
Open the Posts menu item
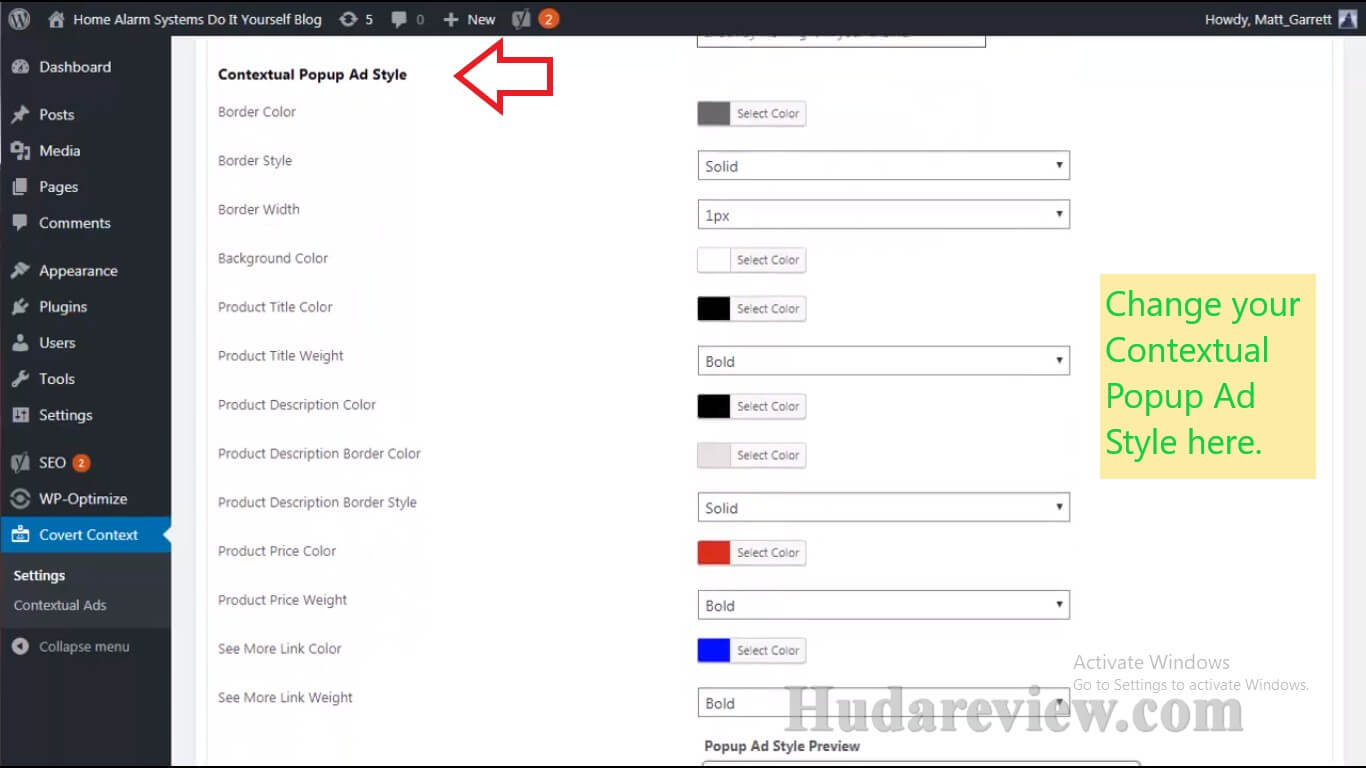[x=85, y=115]
